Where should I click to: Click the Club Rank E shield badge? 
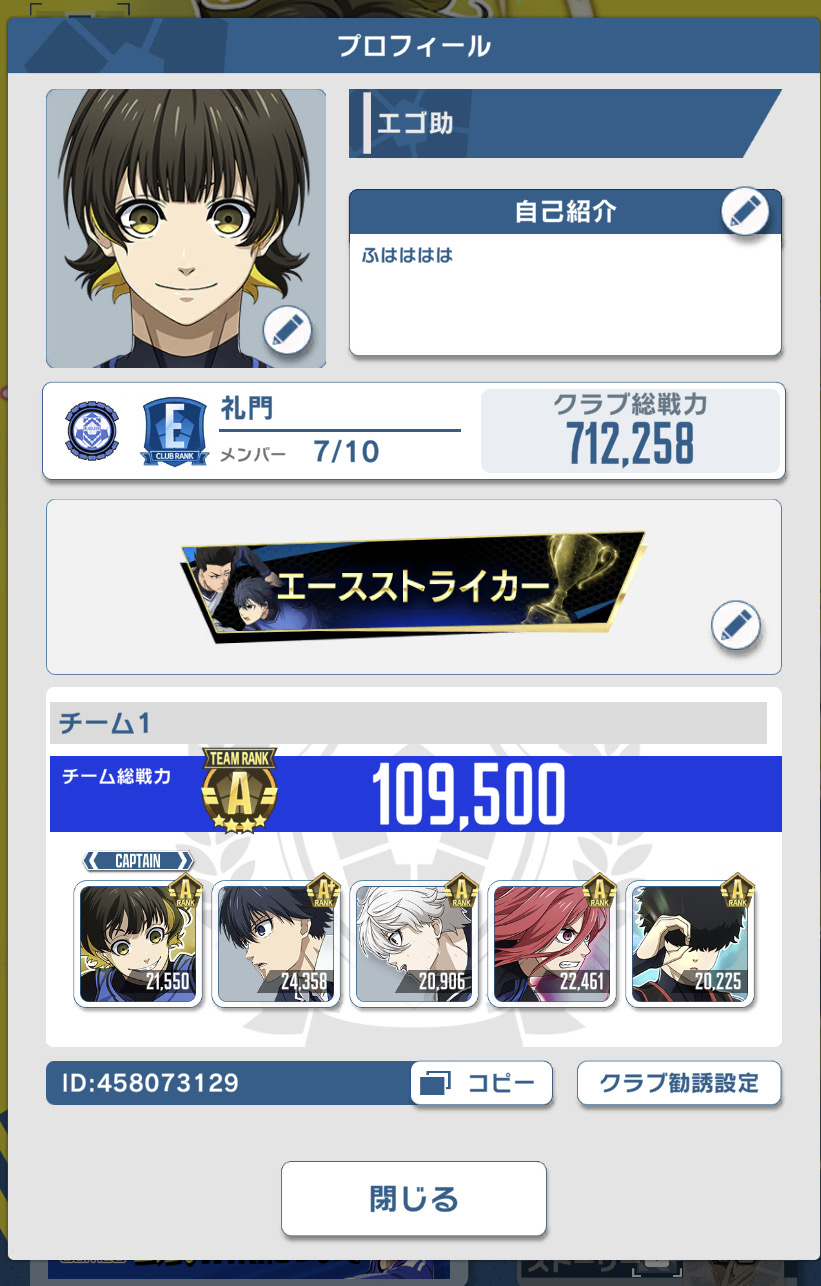pyautogui.click(x=174, y=432)
